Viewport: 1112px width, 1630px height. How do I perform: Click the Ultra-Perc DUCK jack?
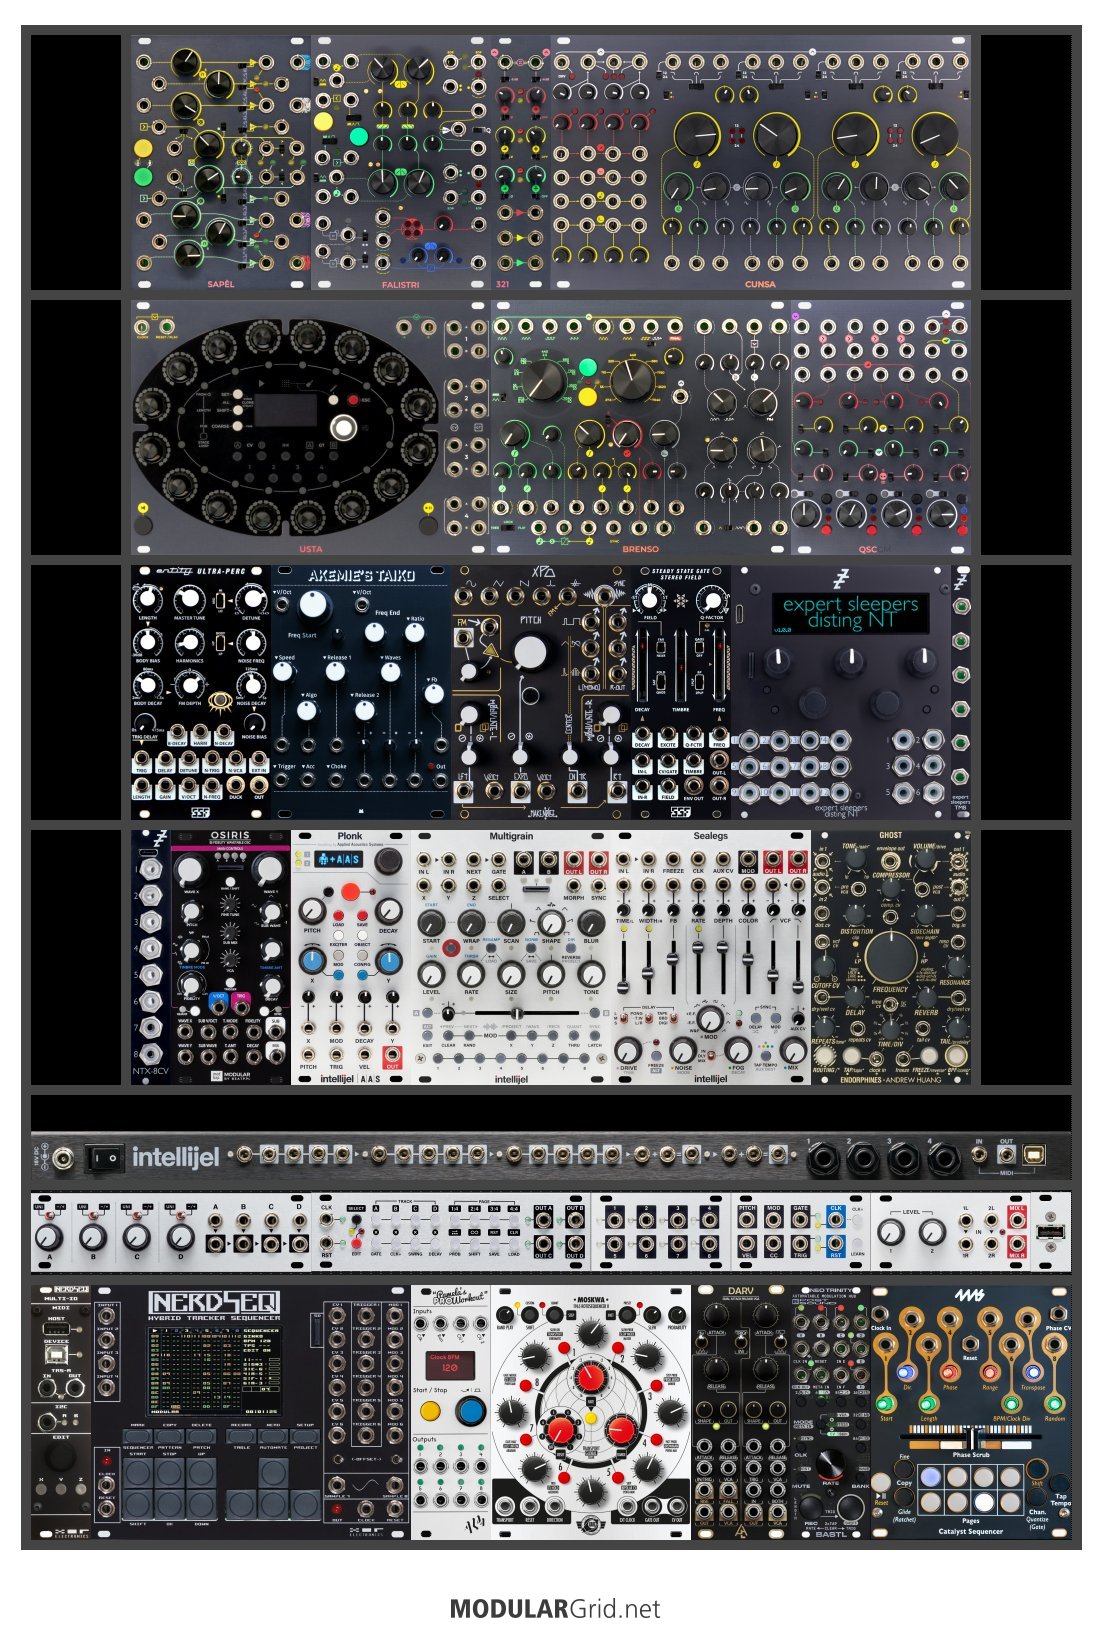pyautogui.click(x=235, y=785)
